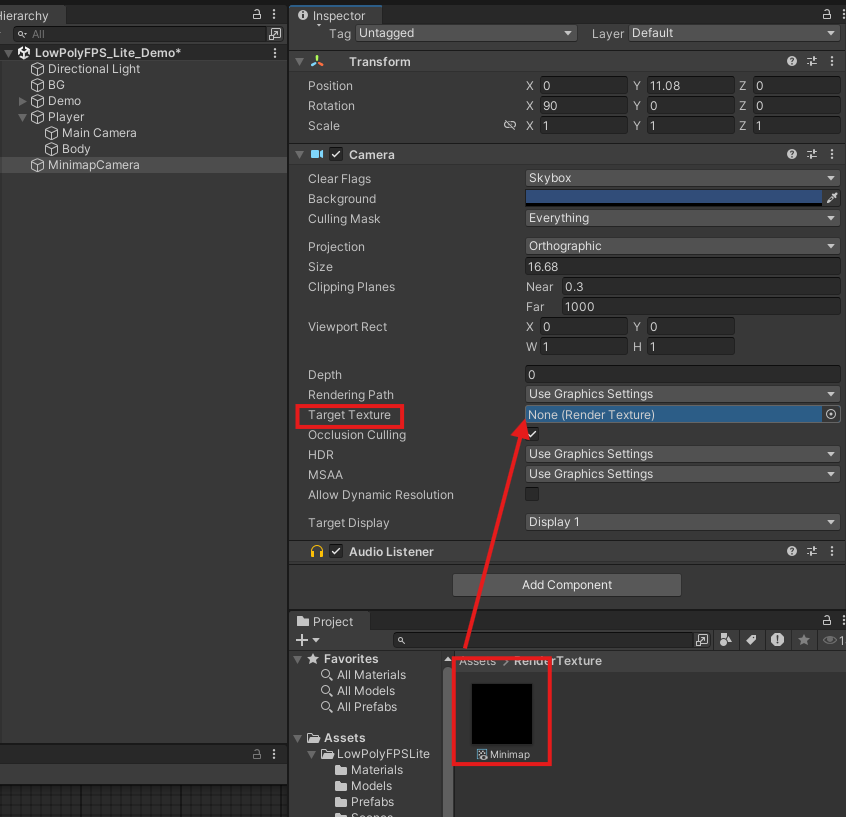Toggle constrained proportions link for Scale

tap(510, 126)
